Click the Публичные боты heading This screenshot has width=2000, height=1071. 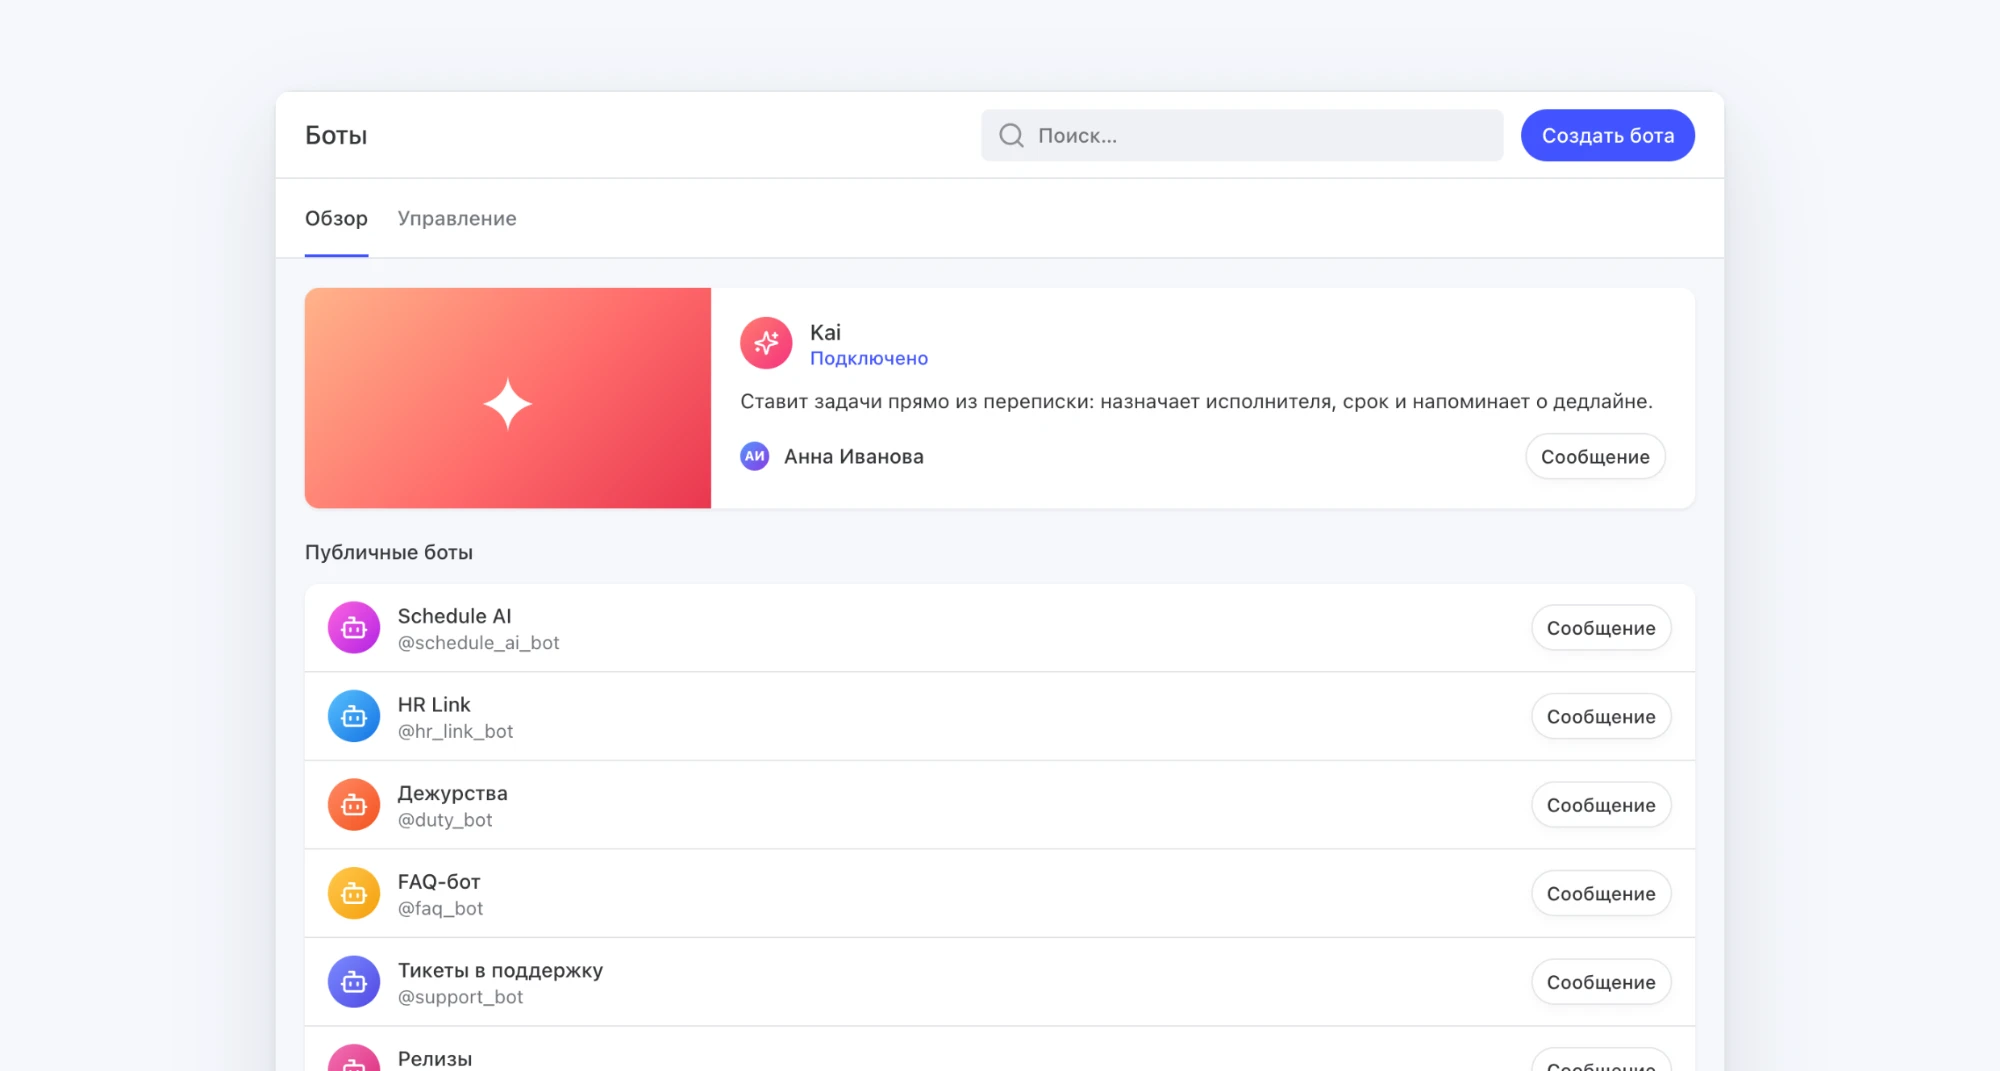tap(389, 552)
